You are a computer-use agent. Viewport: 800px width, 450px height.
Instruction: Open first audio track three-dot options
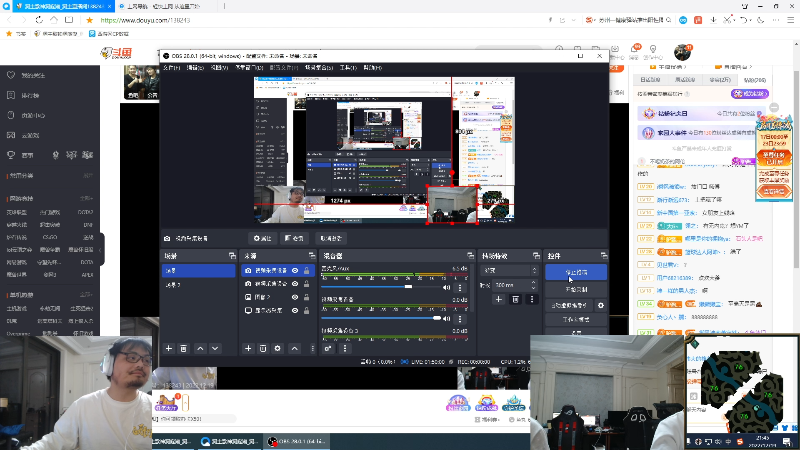[x=460, y=288]
